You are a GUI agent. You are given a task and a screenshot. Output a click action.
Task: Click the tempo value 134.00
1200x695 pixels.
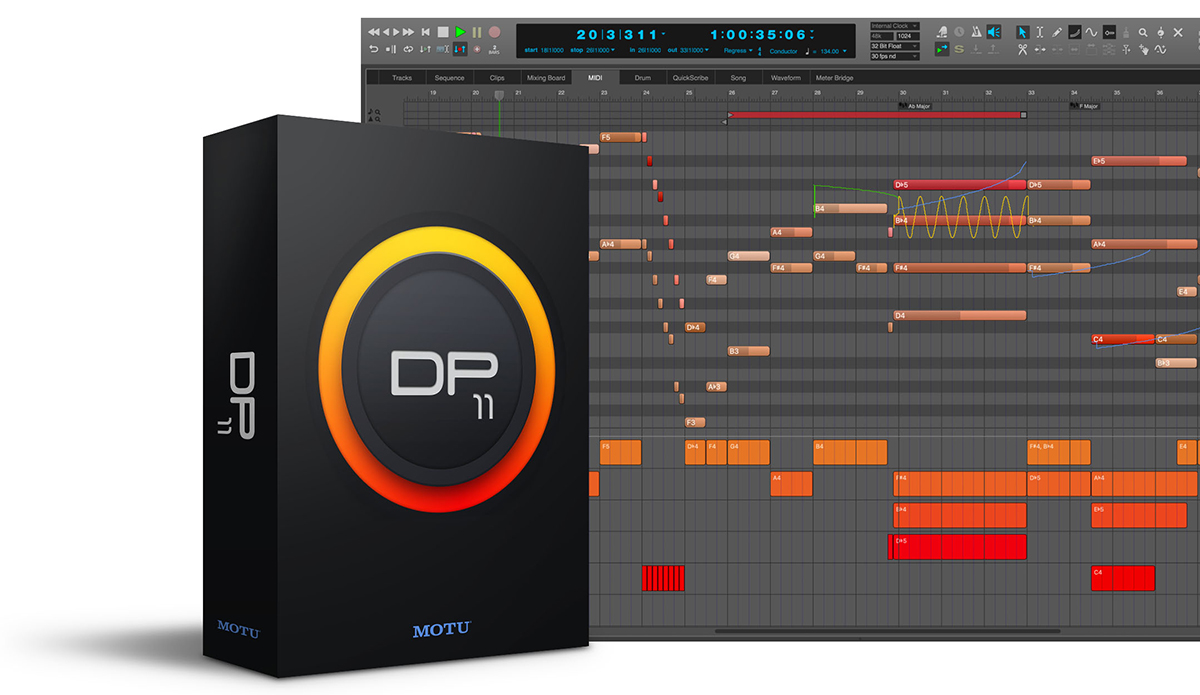pyautogui.click(x=830, y=51)
